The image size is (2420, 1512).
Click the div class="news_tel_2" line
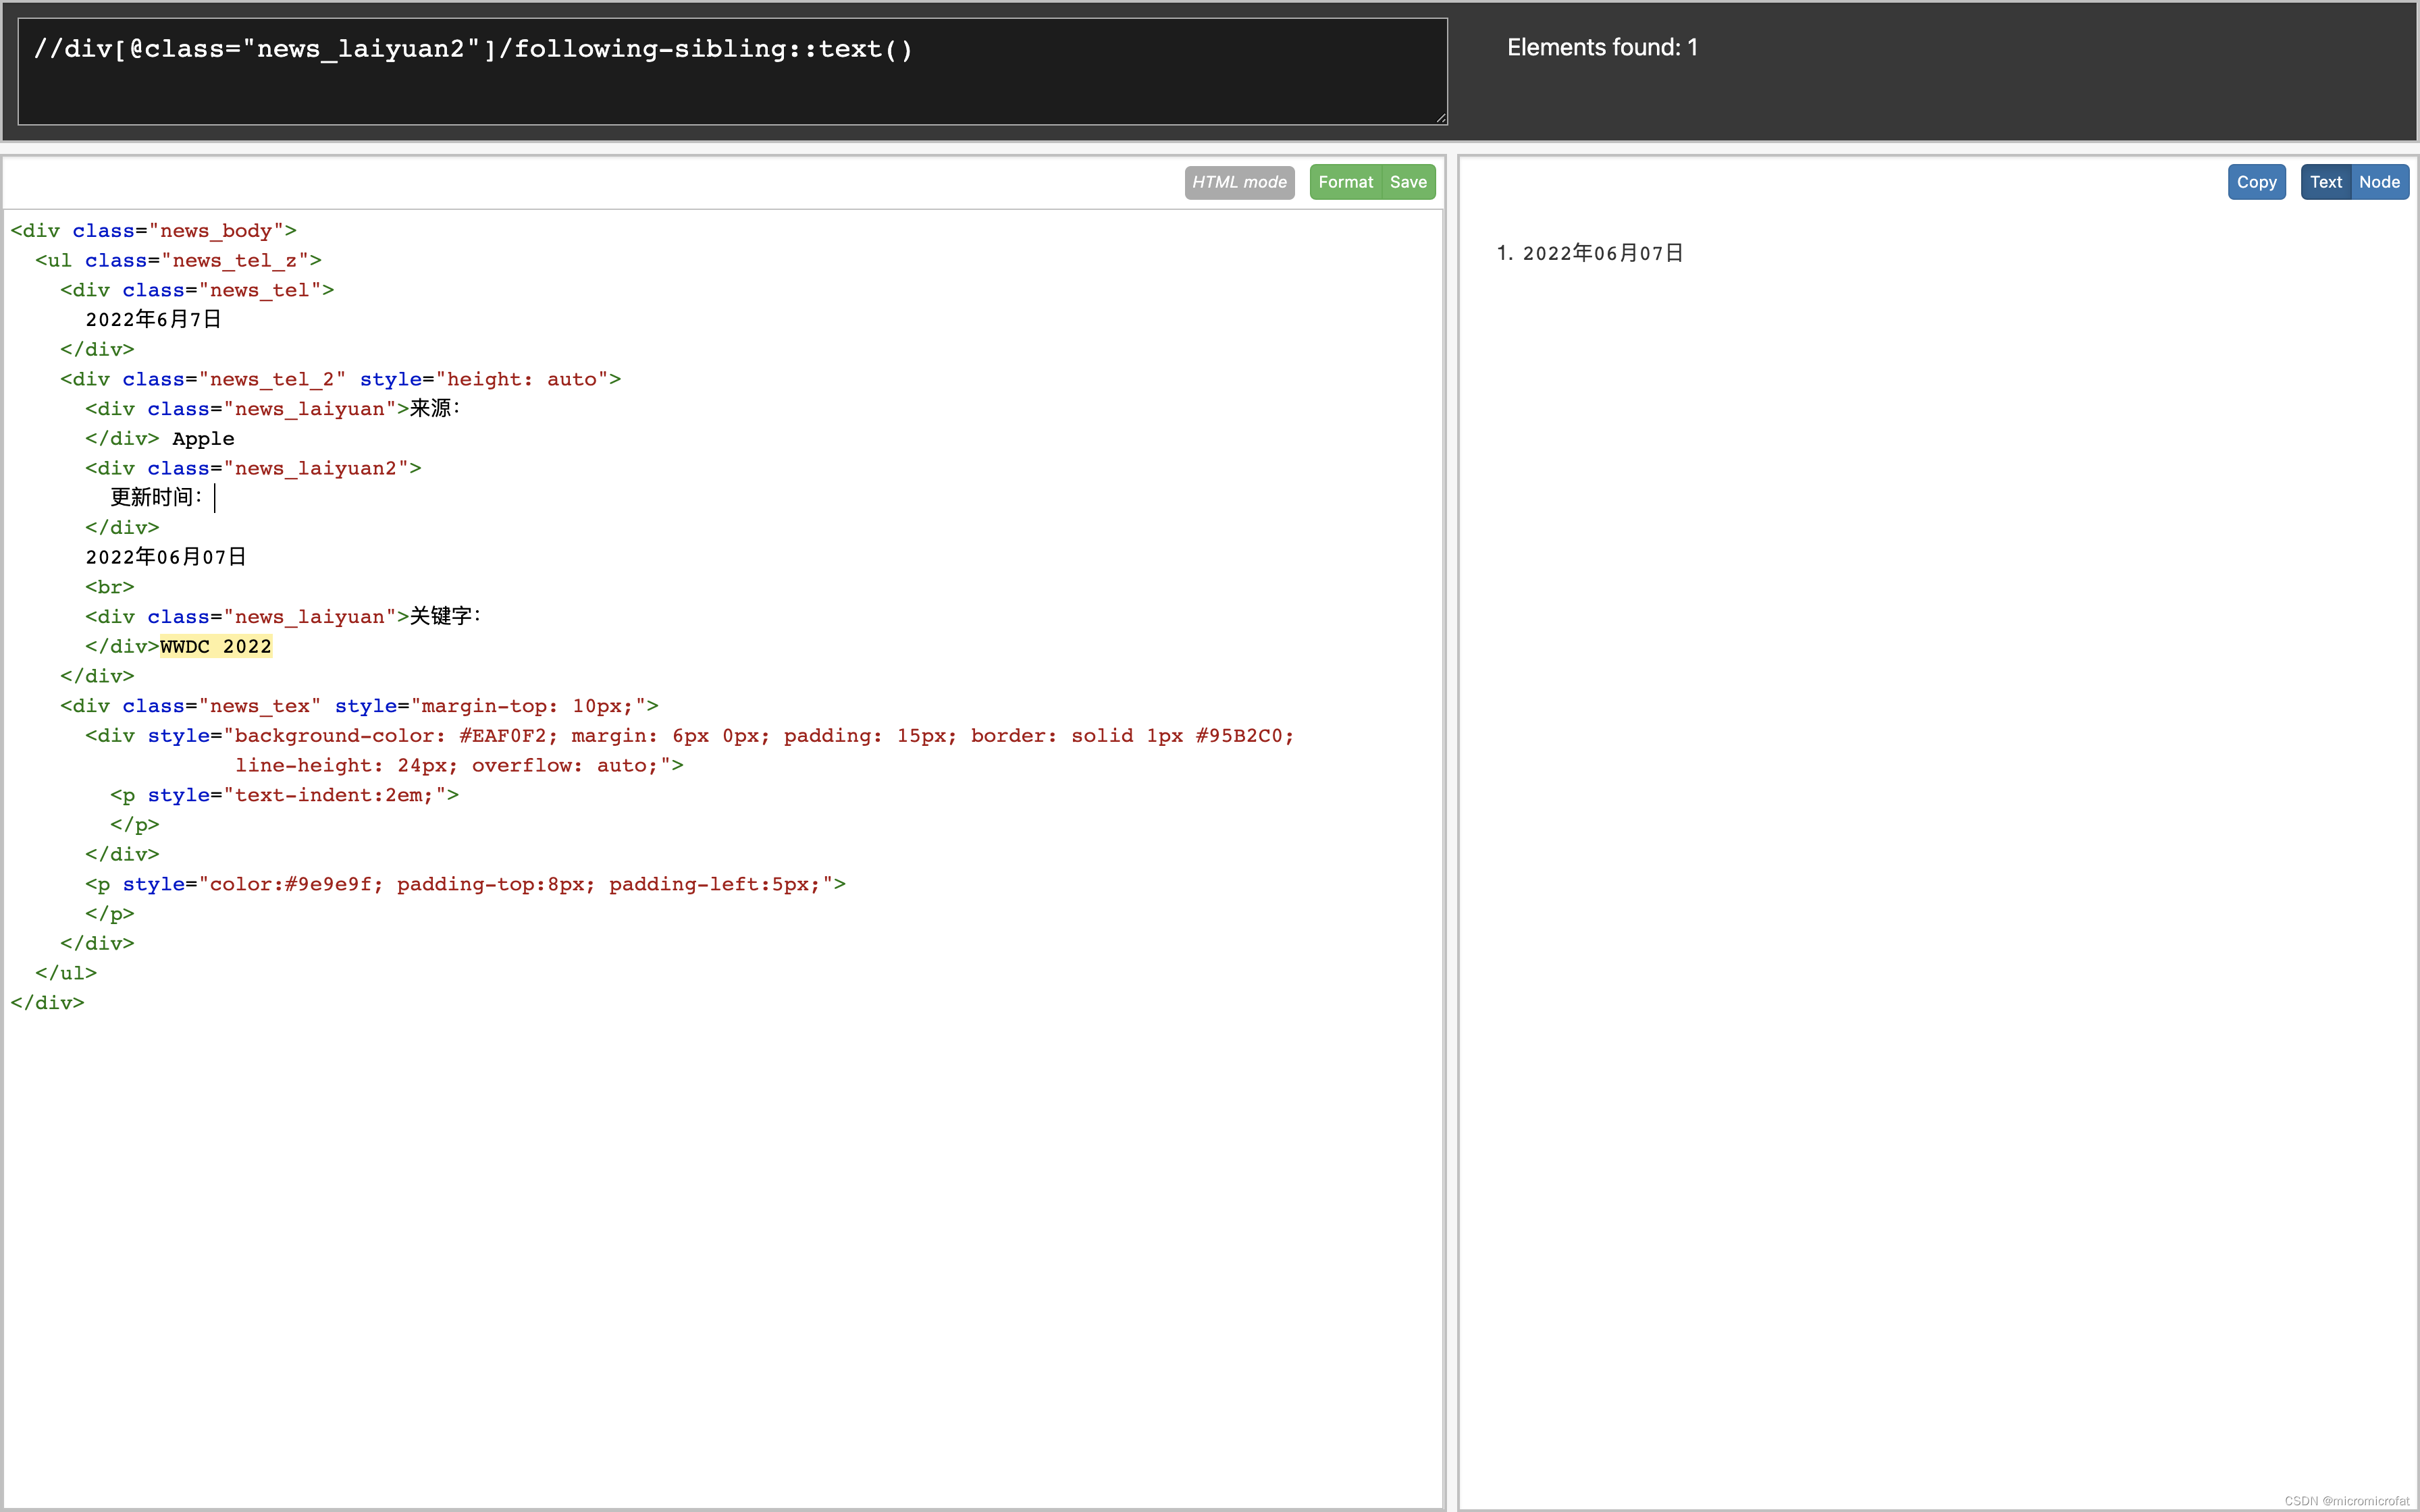(341, 379)
